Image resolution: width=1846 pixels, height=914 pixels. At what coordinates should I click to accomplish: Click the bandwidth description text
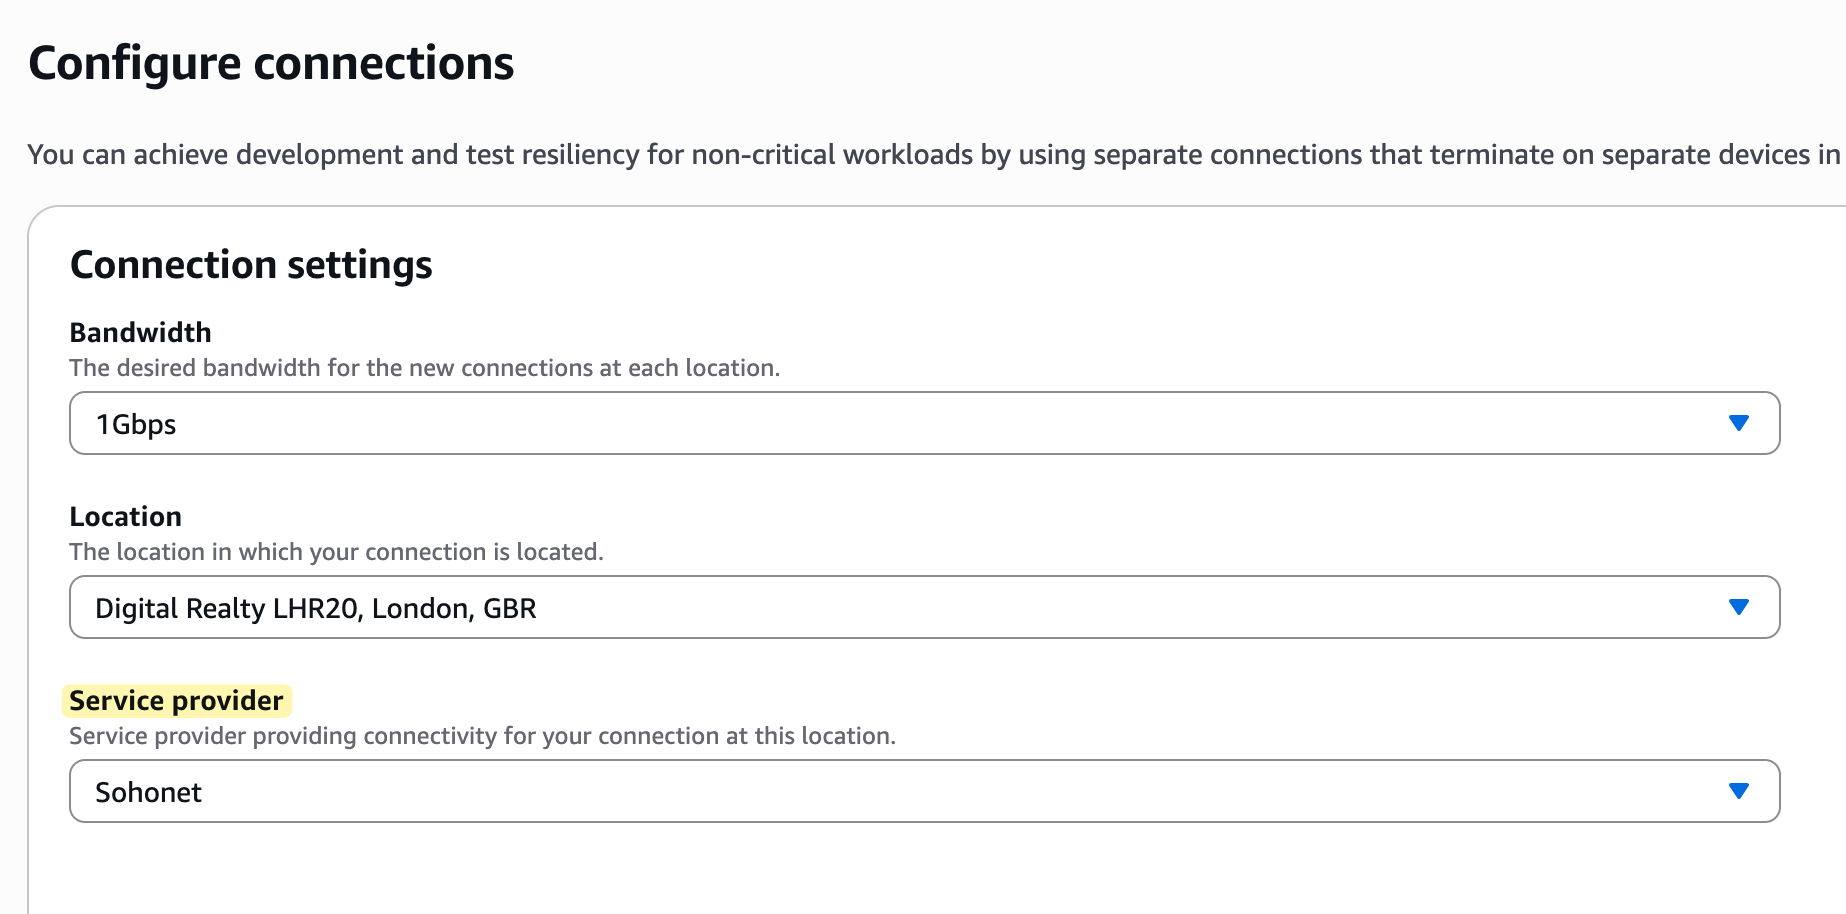click(x=424, y=368)
